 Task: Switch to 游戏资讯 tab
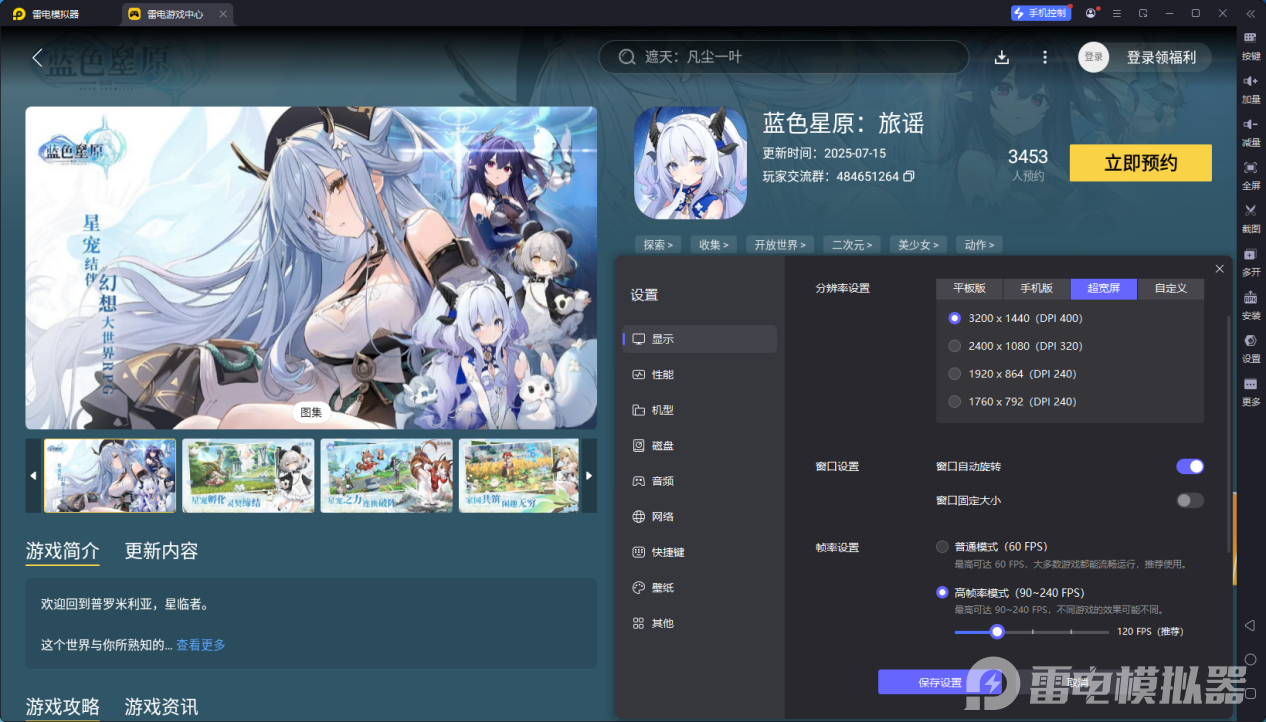tap(161, 707)
